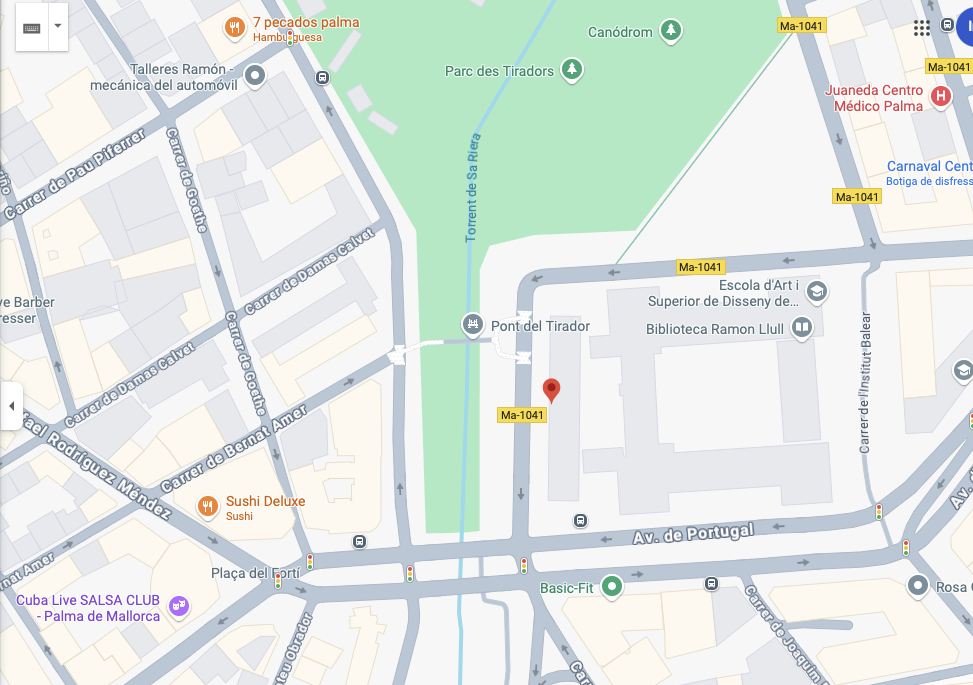Expand the input tools dropdown arrow

click(x=58, y=27)
